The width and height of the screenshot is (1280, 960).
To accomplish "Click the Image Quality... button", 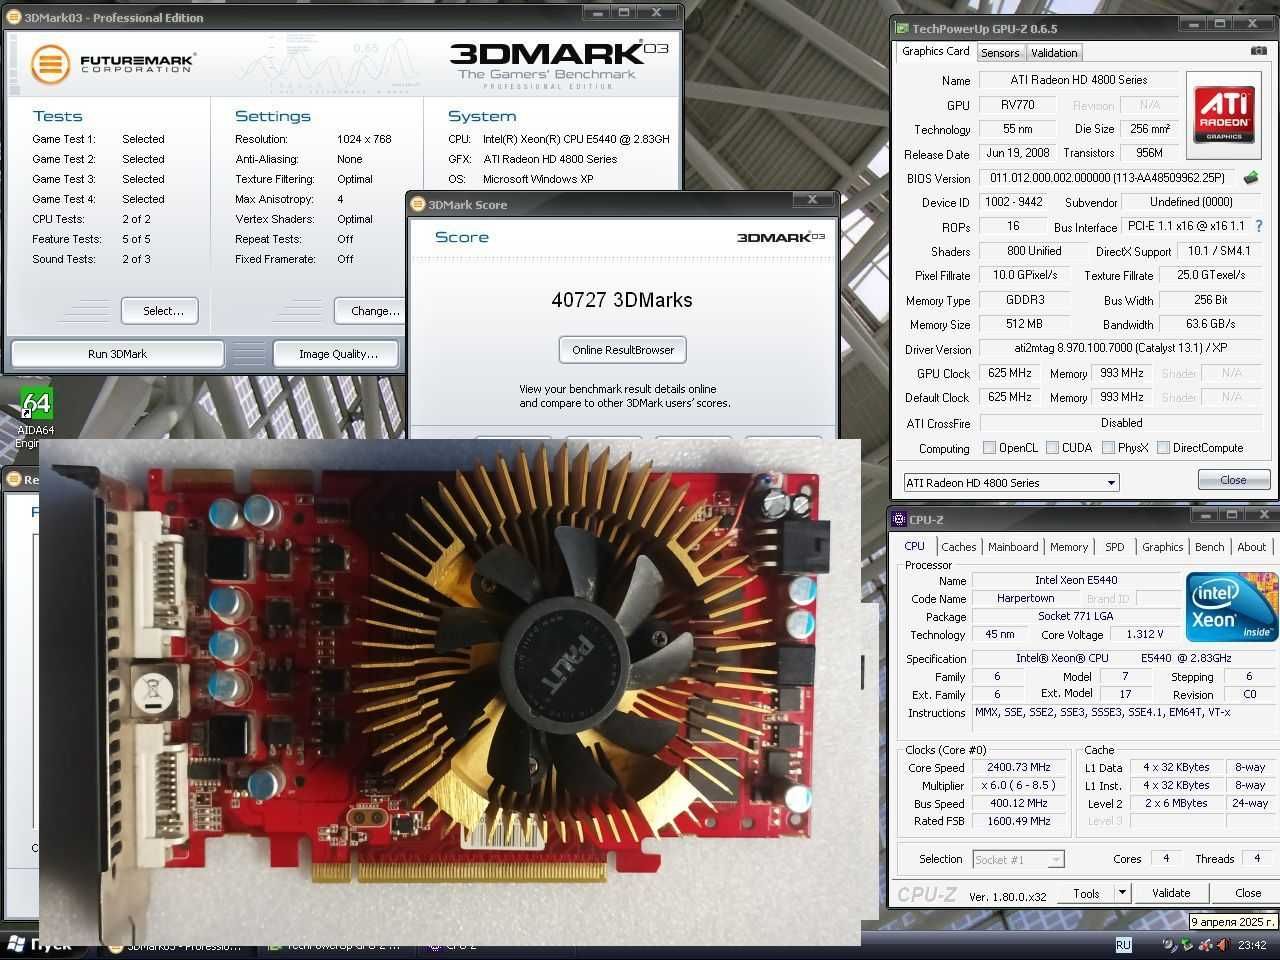I will coord(337,354).
